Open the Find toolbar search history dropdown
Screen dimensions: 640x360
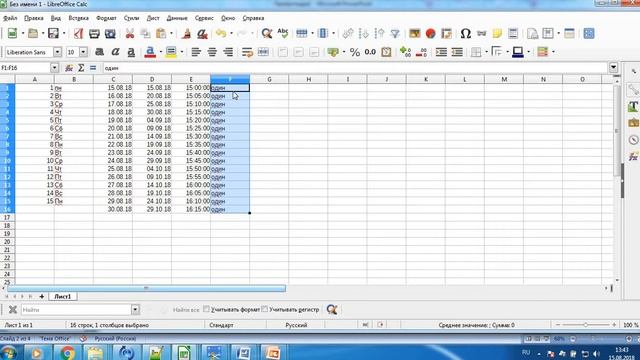click(x=135, y=309)
